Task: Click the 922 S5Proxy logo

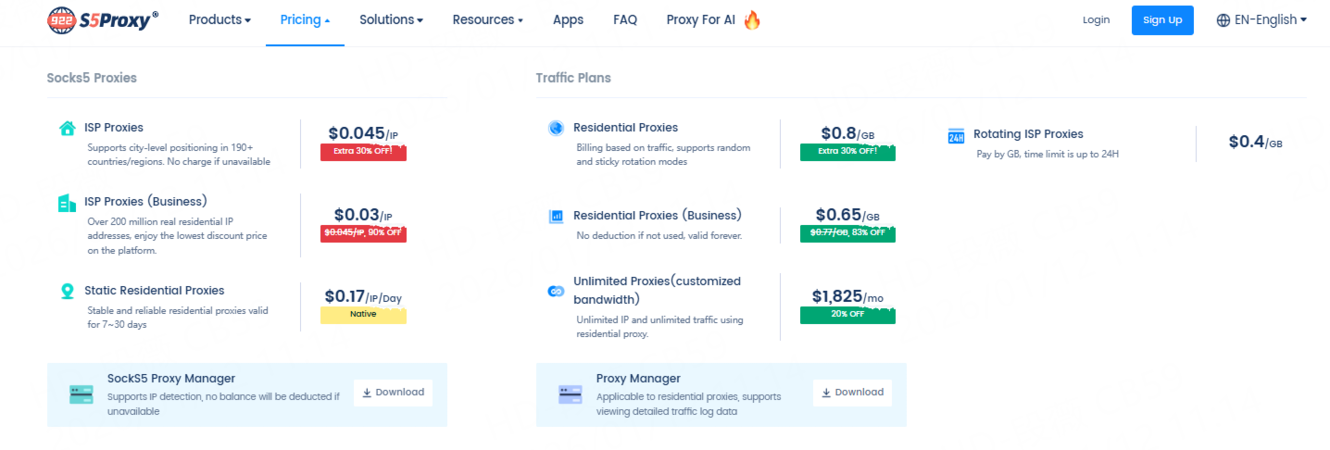Action: [x=103, y=20]
